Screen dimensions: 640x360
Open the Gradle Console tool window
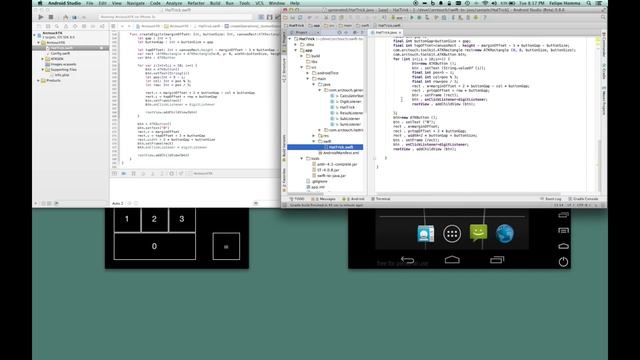tap(583, 199)
